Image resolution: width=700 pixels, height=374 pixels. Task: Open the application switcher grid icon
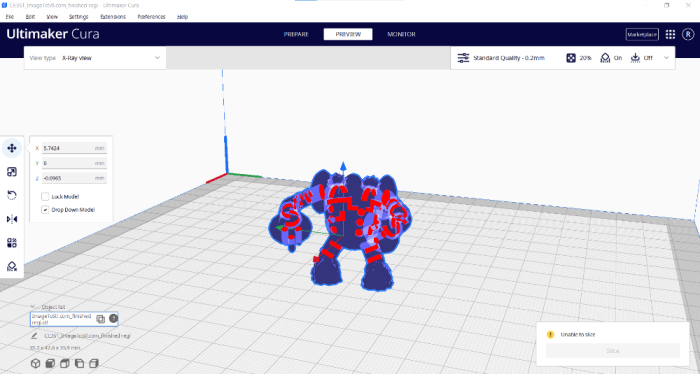click(x=670, y=34)
